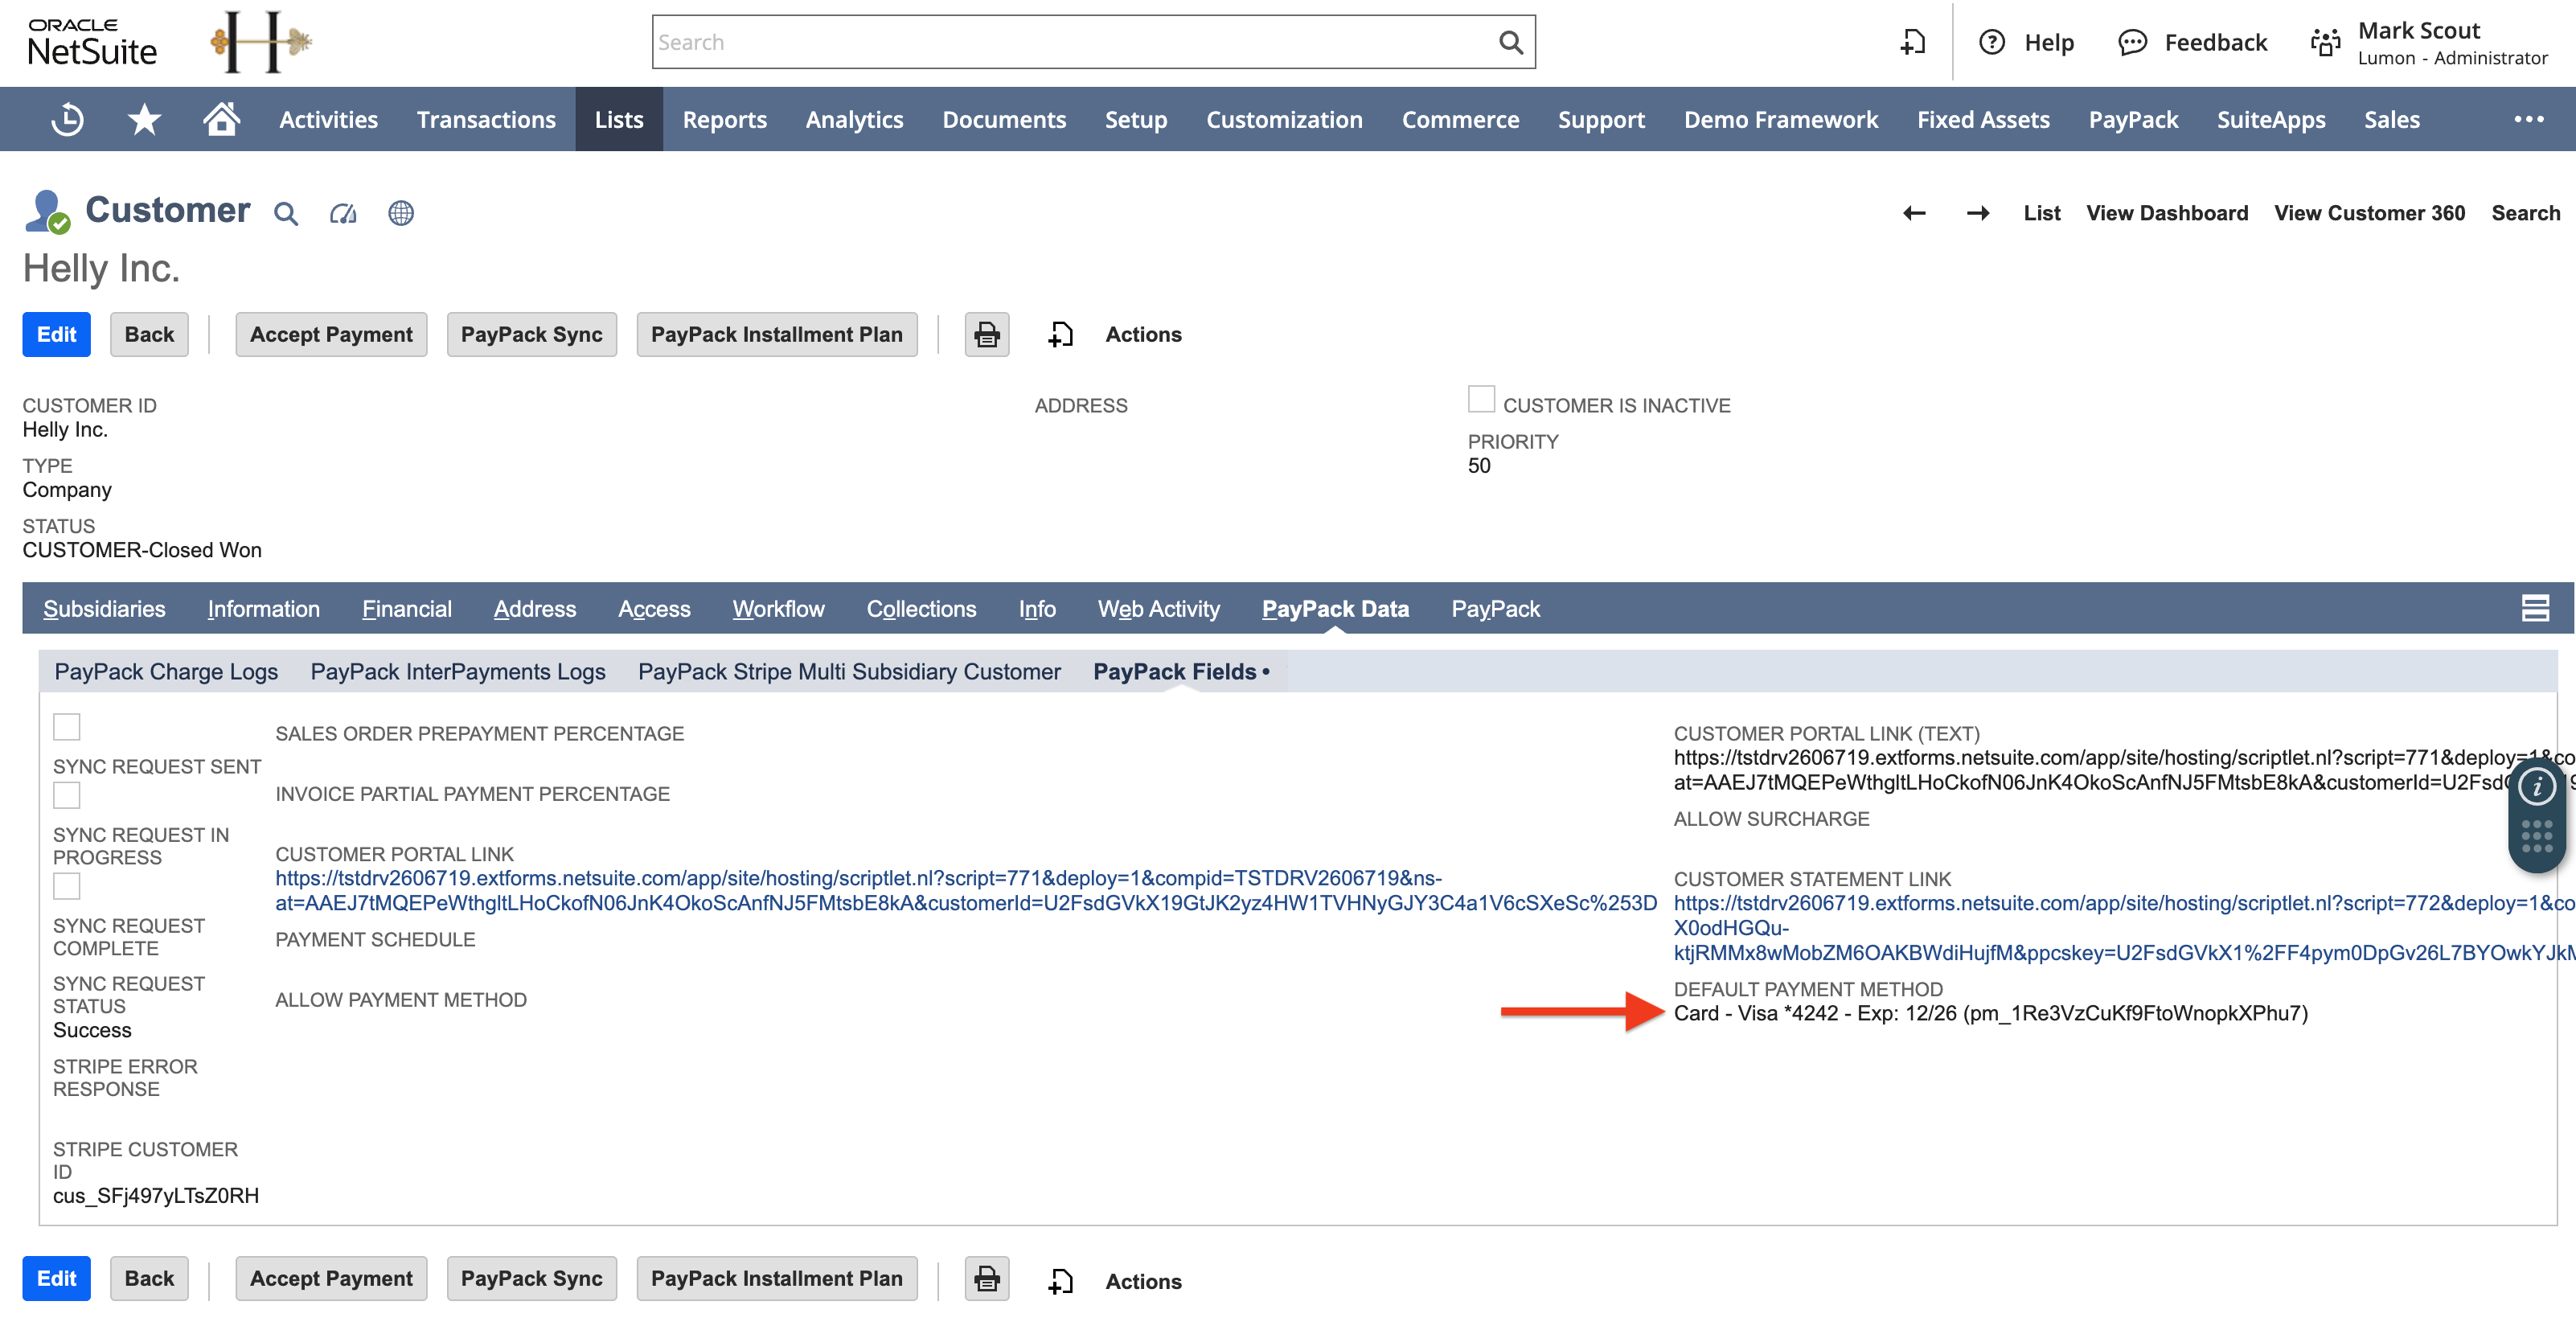Click the Create New icon in header

pyautogui.click(x=1912, y=42)
